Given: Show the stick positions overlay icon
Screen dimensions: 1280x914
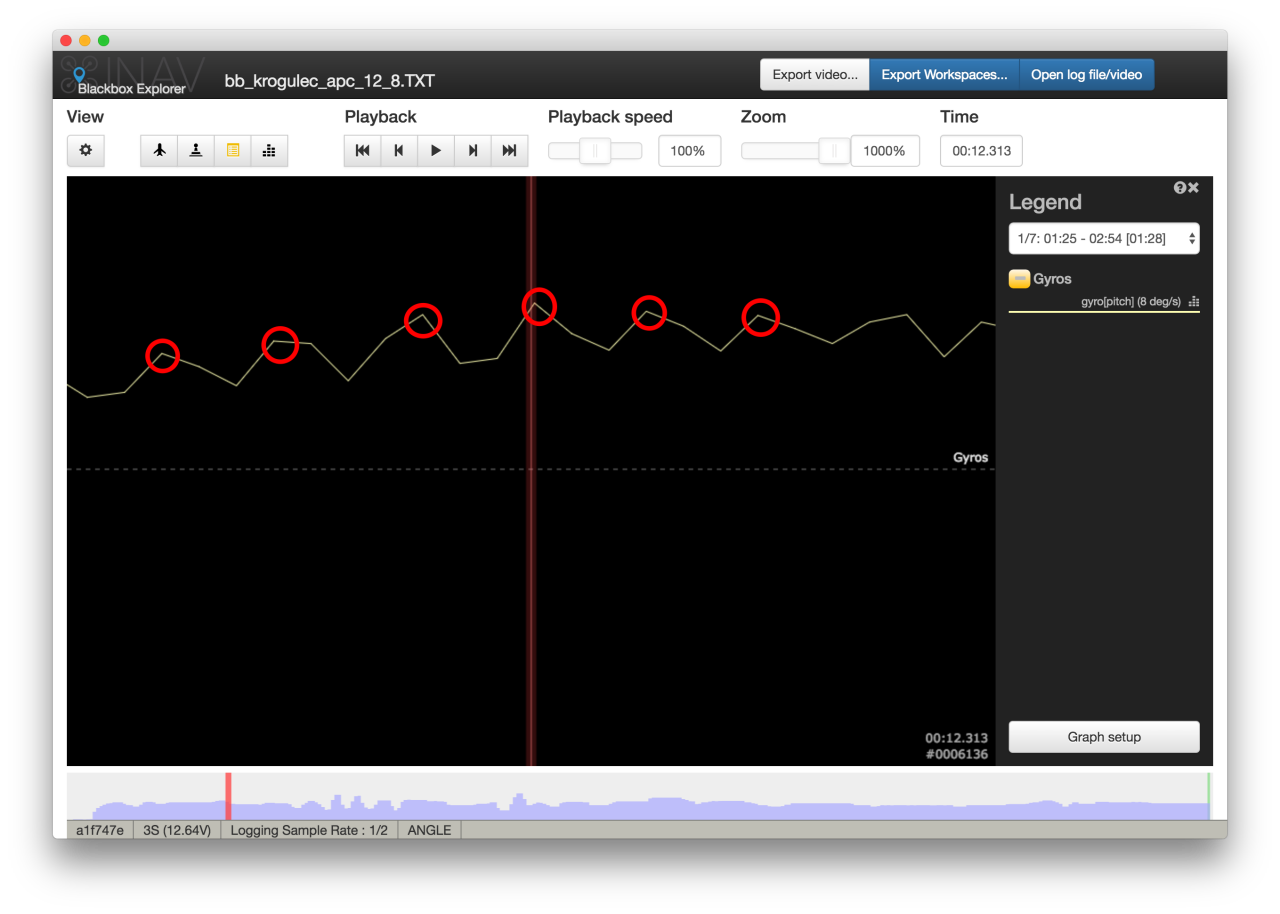Looking at the screenshot, I should pyautogui.click(x=195, y=150).
